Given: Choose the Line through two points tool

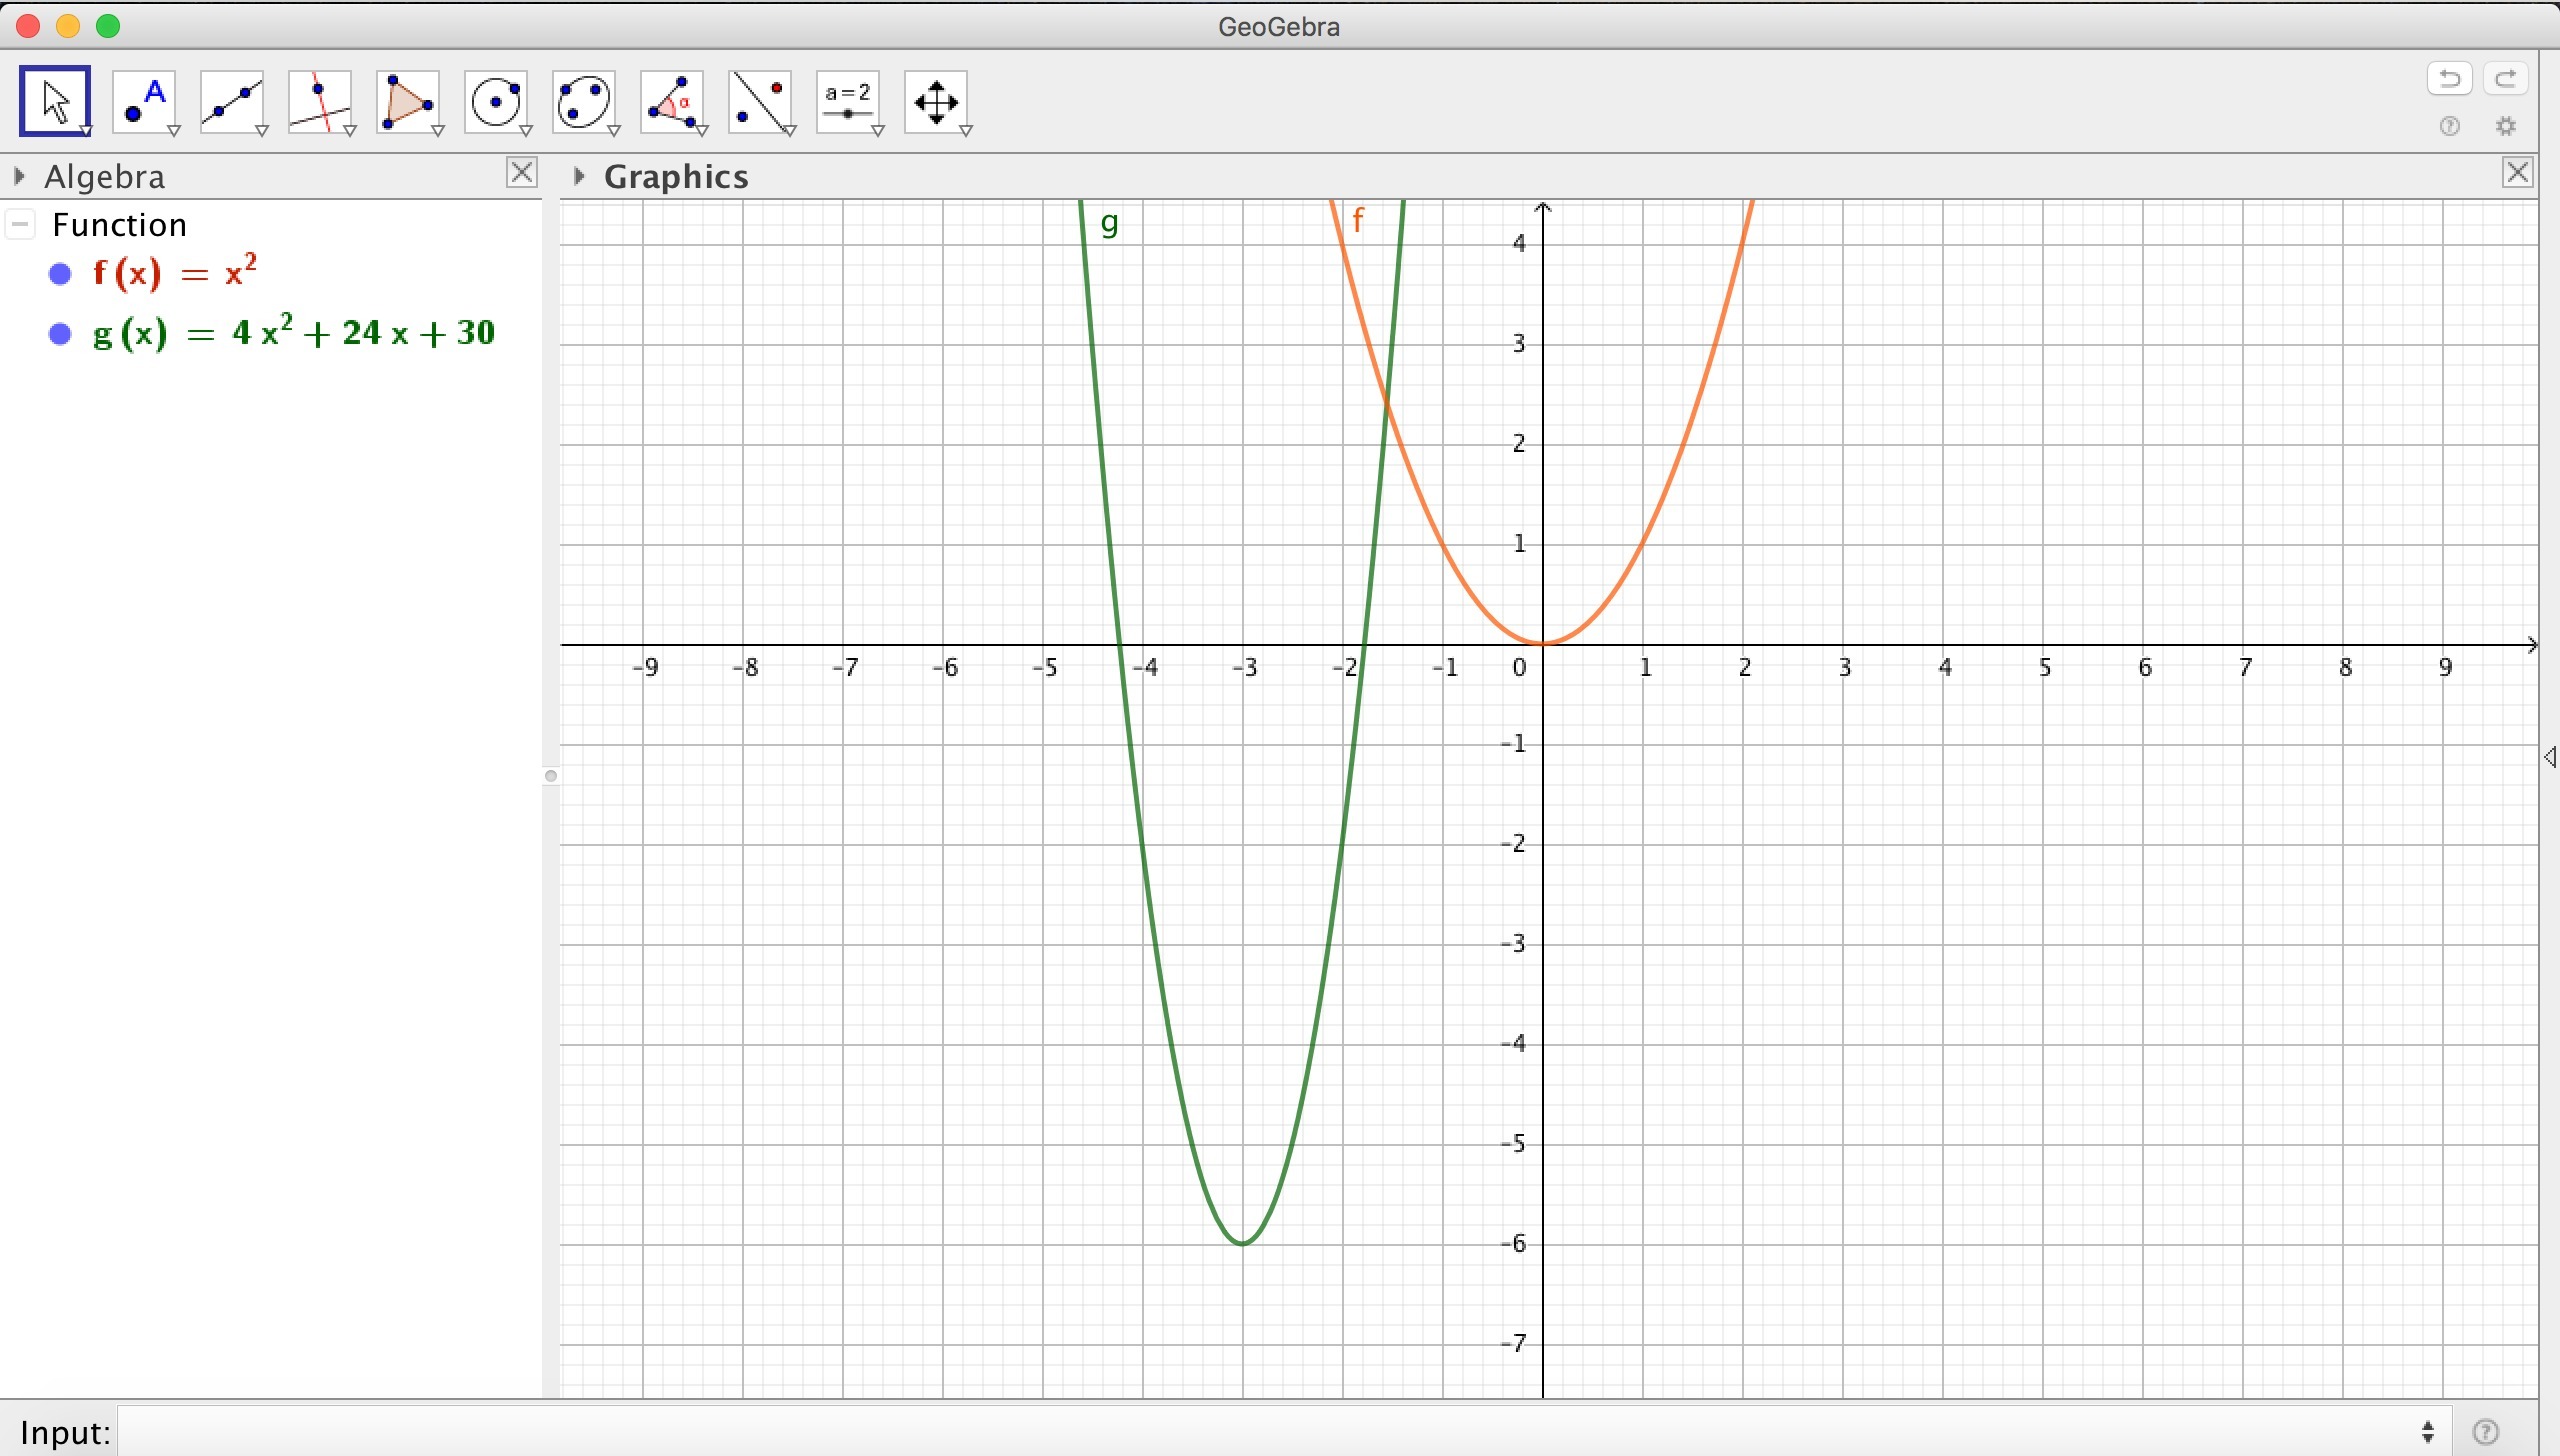Looking at the screenshot, I should point(232,101).
